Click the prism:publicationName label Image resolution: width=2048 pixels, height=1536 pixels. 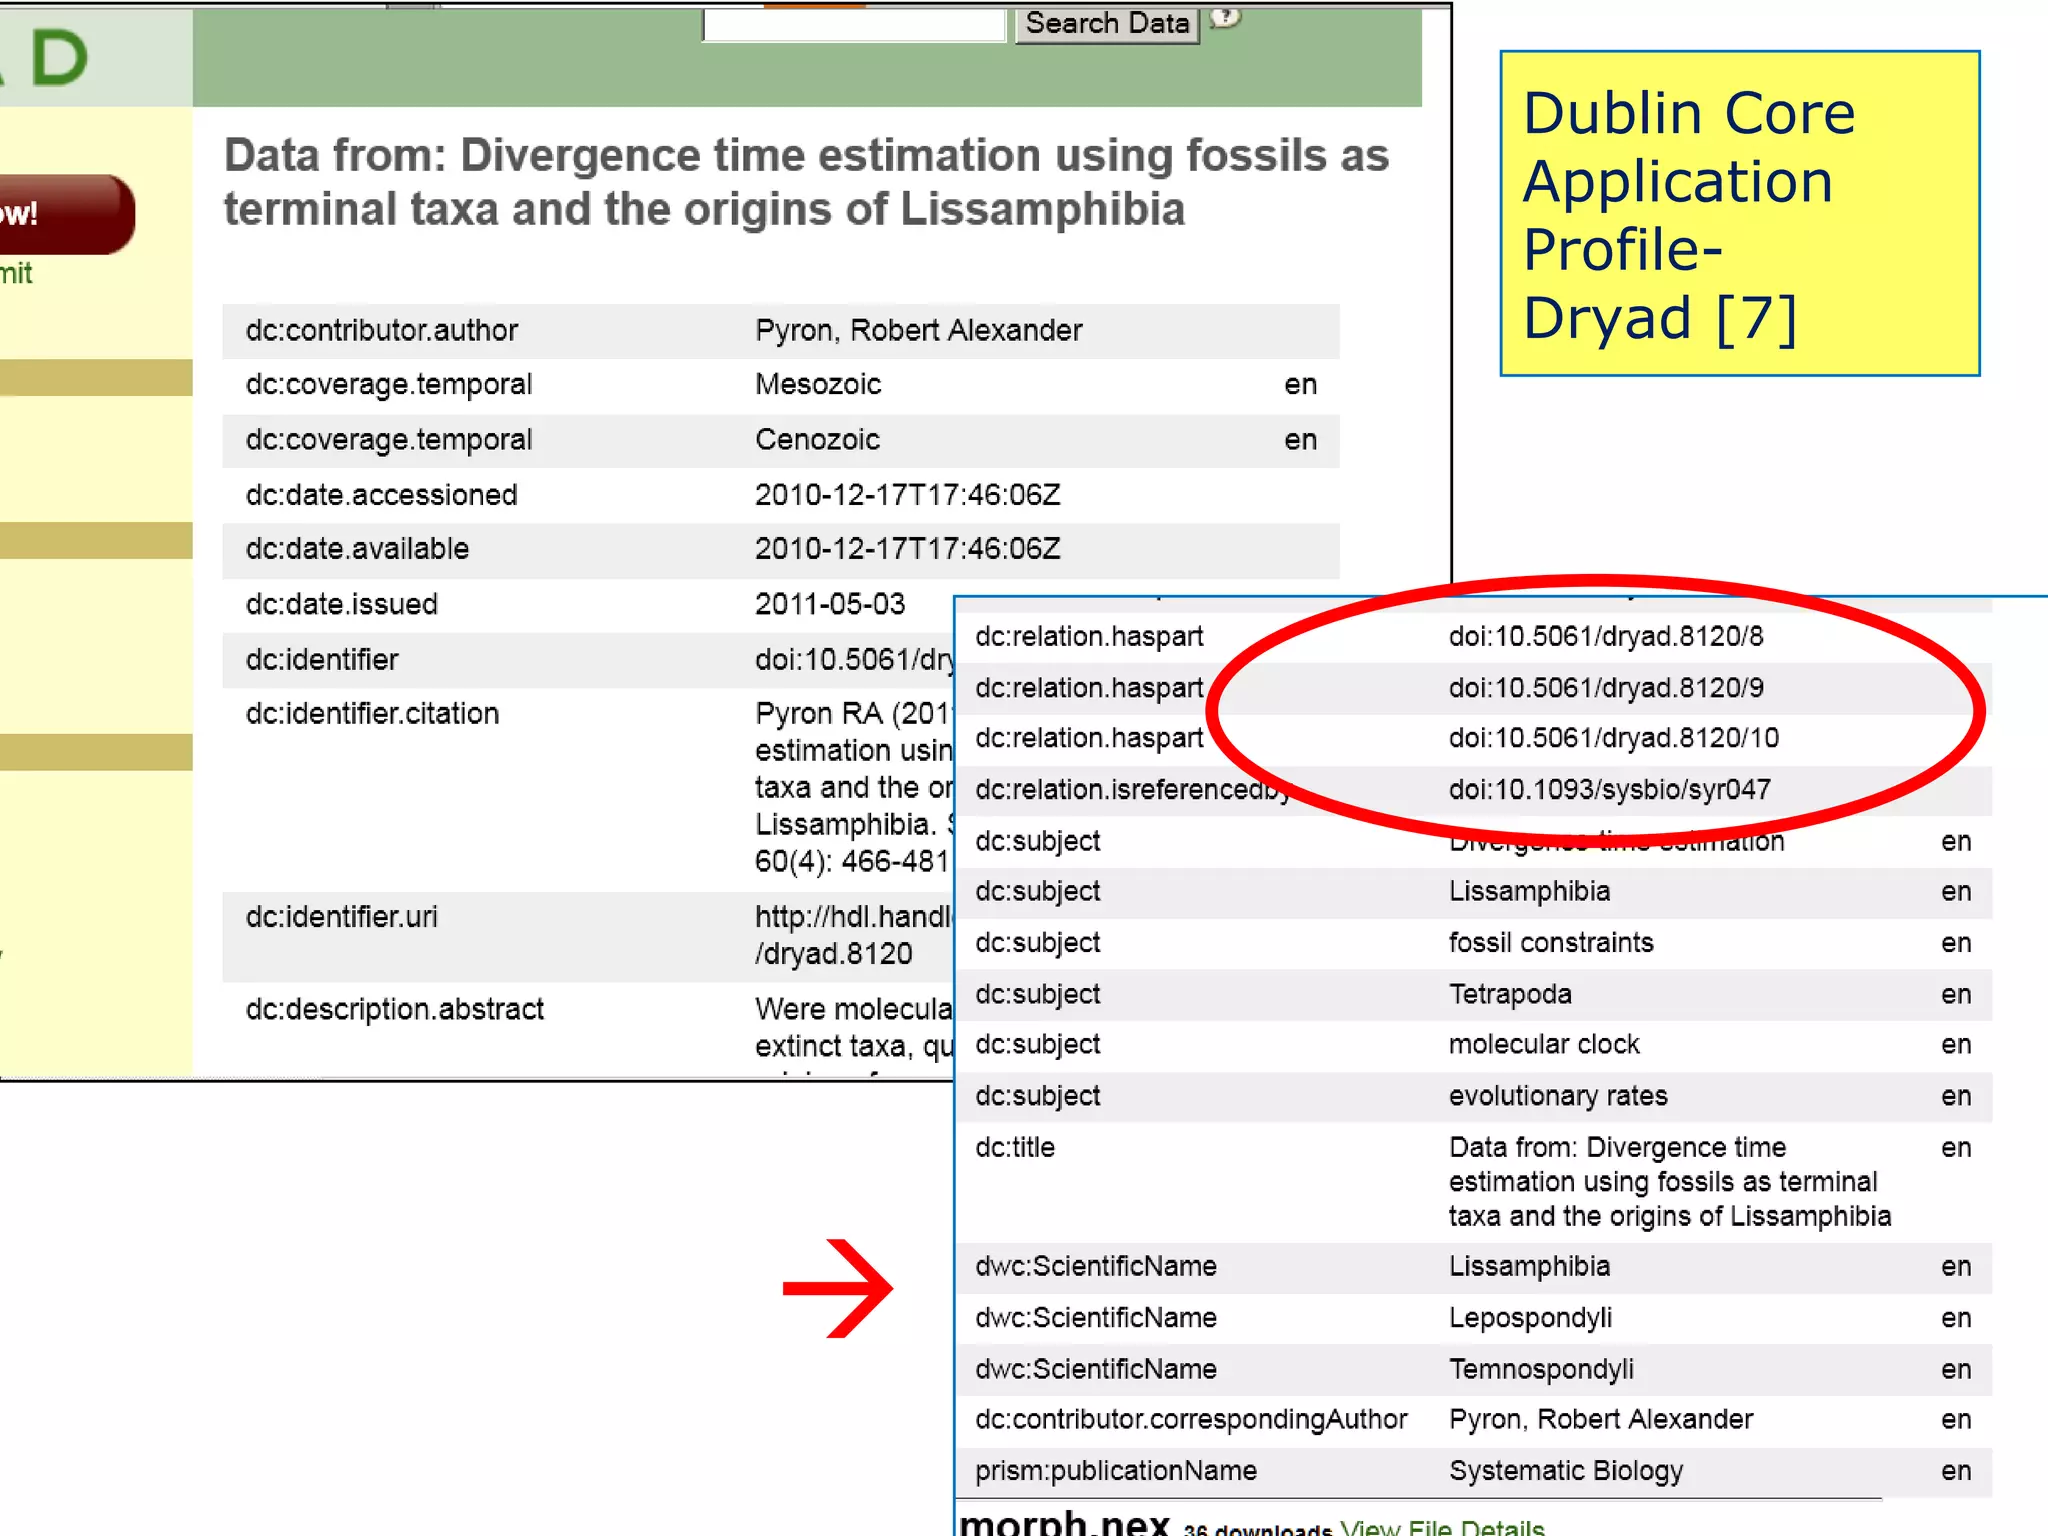1116,1471
